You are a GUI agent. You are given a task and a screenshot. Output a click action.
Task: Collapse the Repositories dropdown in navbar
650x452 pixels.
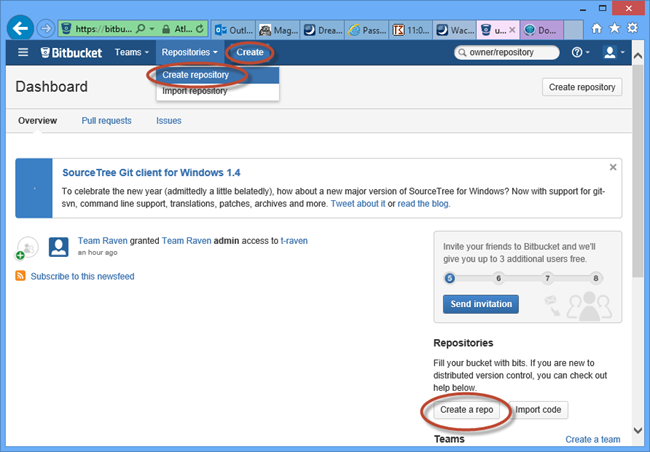pos(189,52)
